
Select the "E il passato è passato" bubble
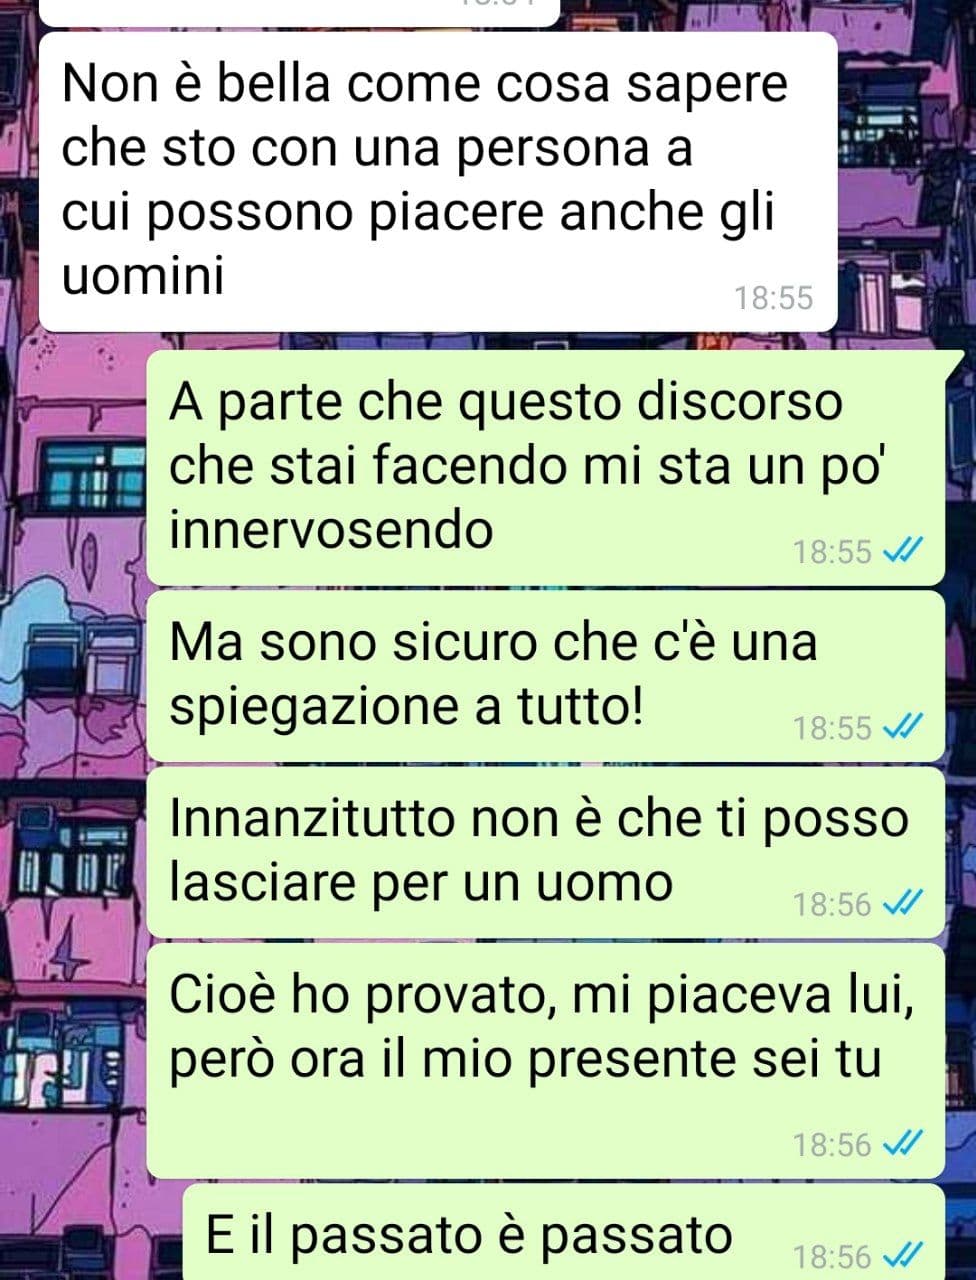point(564,1233)
